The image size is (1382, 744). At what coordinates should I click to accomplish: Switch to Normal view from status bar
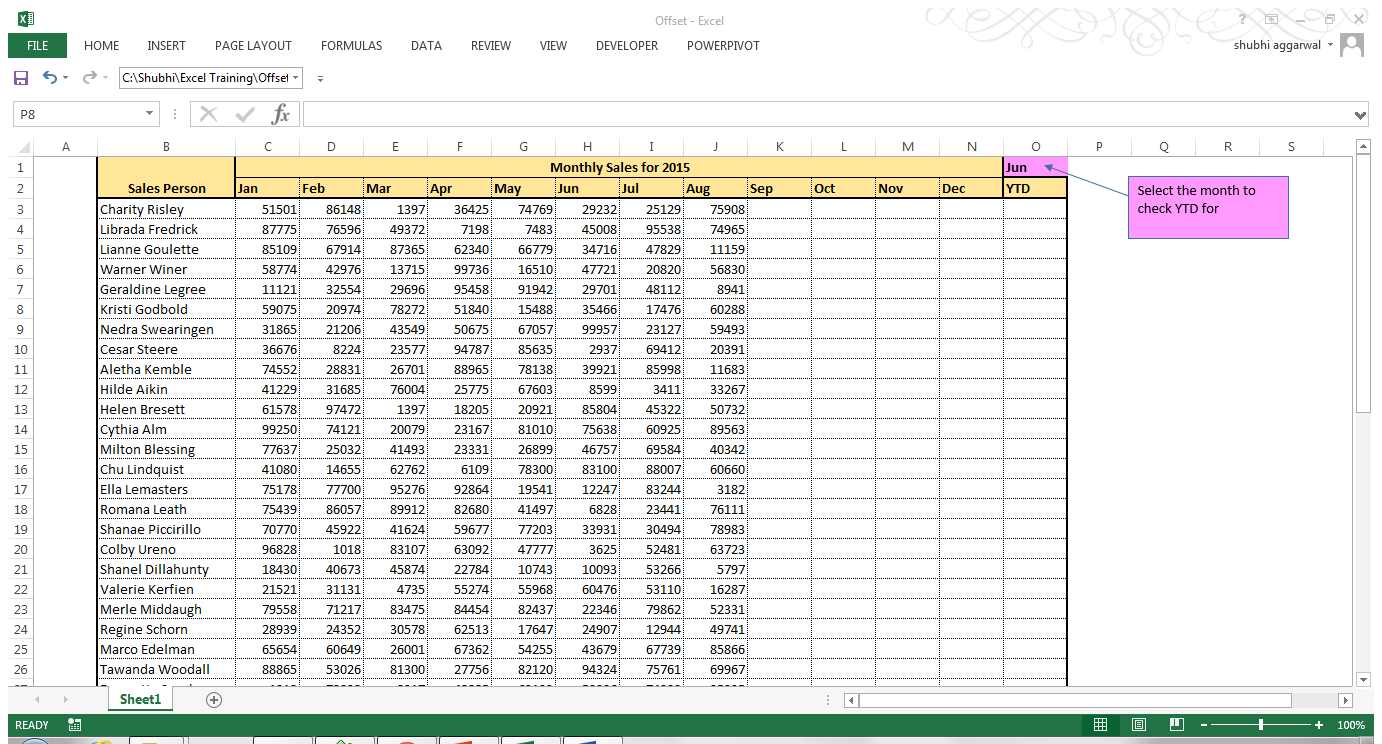click(x=1101, y=724)
